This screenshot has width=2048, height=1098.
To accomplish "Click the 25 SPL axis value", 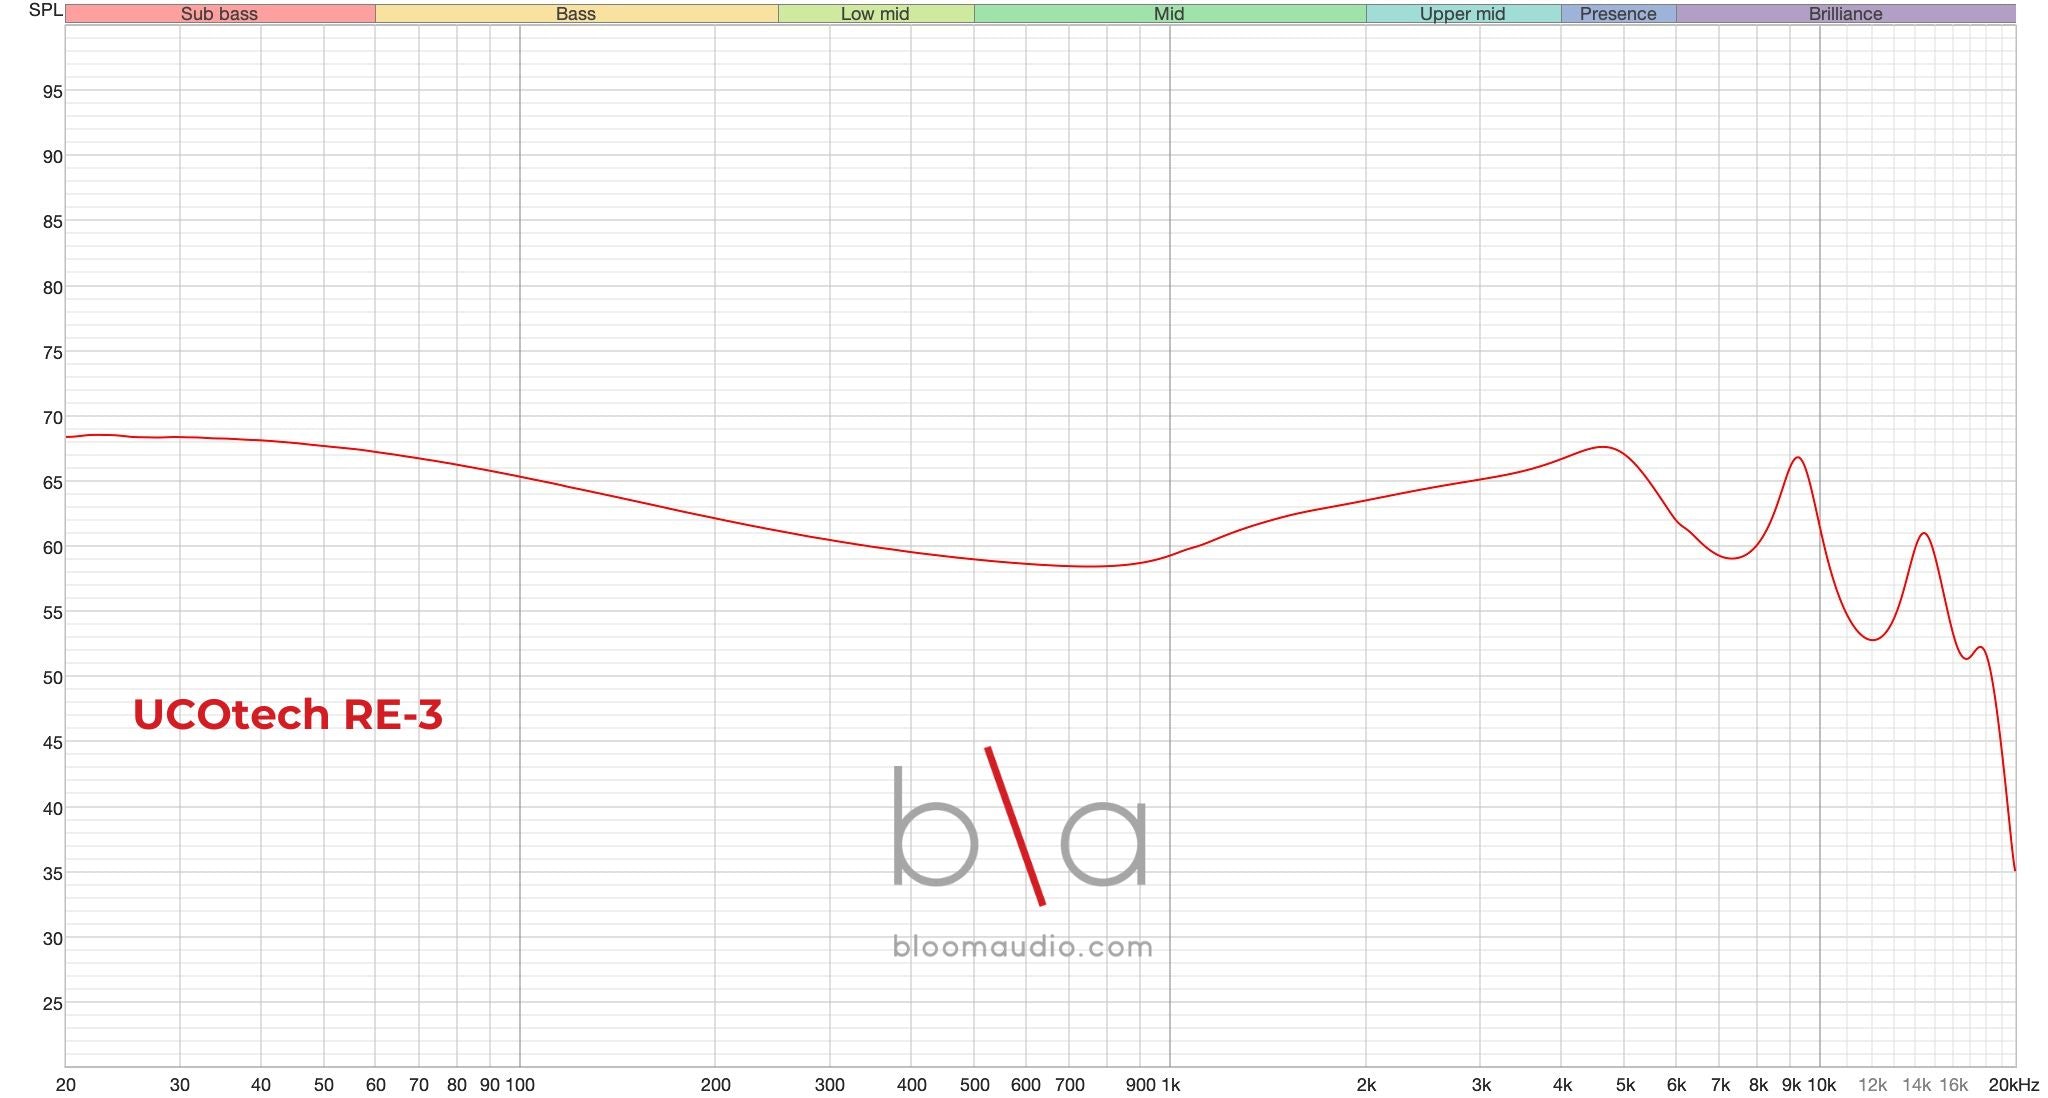I will point(52,1004).
